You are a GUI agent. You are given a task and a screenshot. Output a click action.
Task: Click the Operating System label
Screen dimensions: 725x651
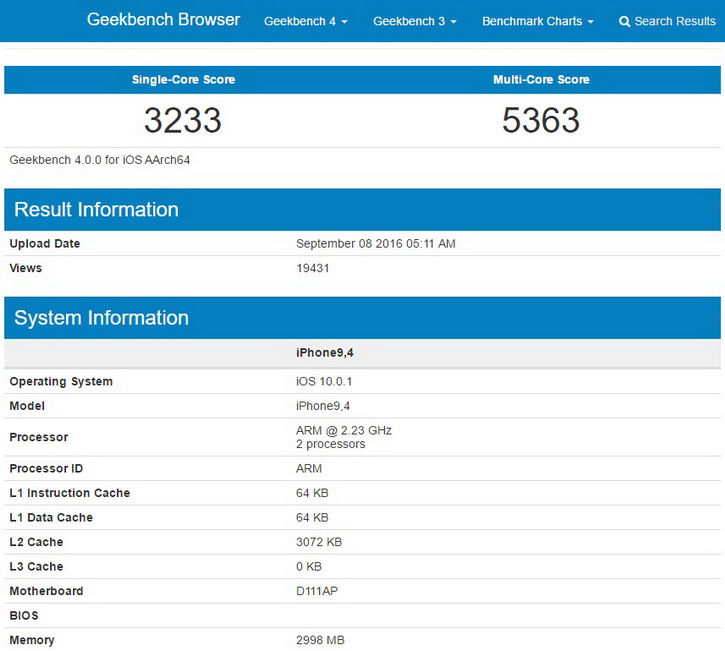click(x=61, y=381)
